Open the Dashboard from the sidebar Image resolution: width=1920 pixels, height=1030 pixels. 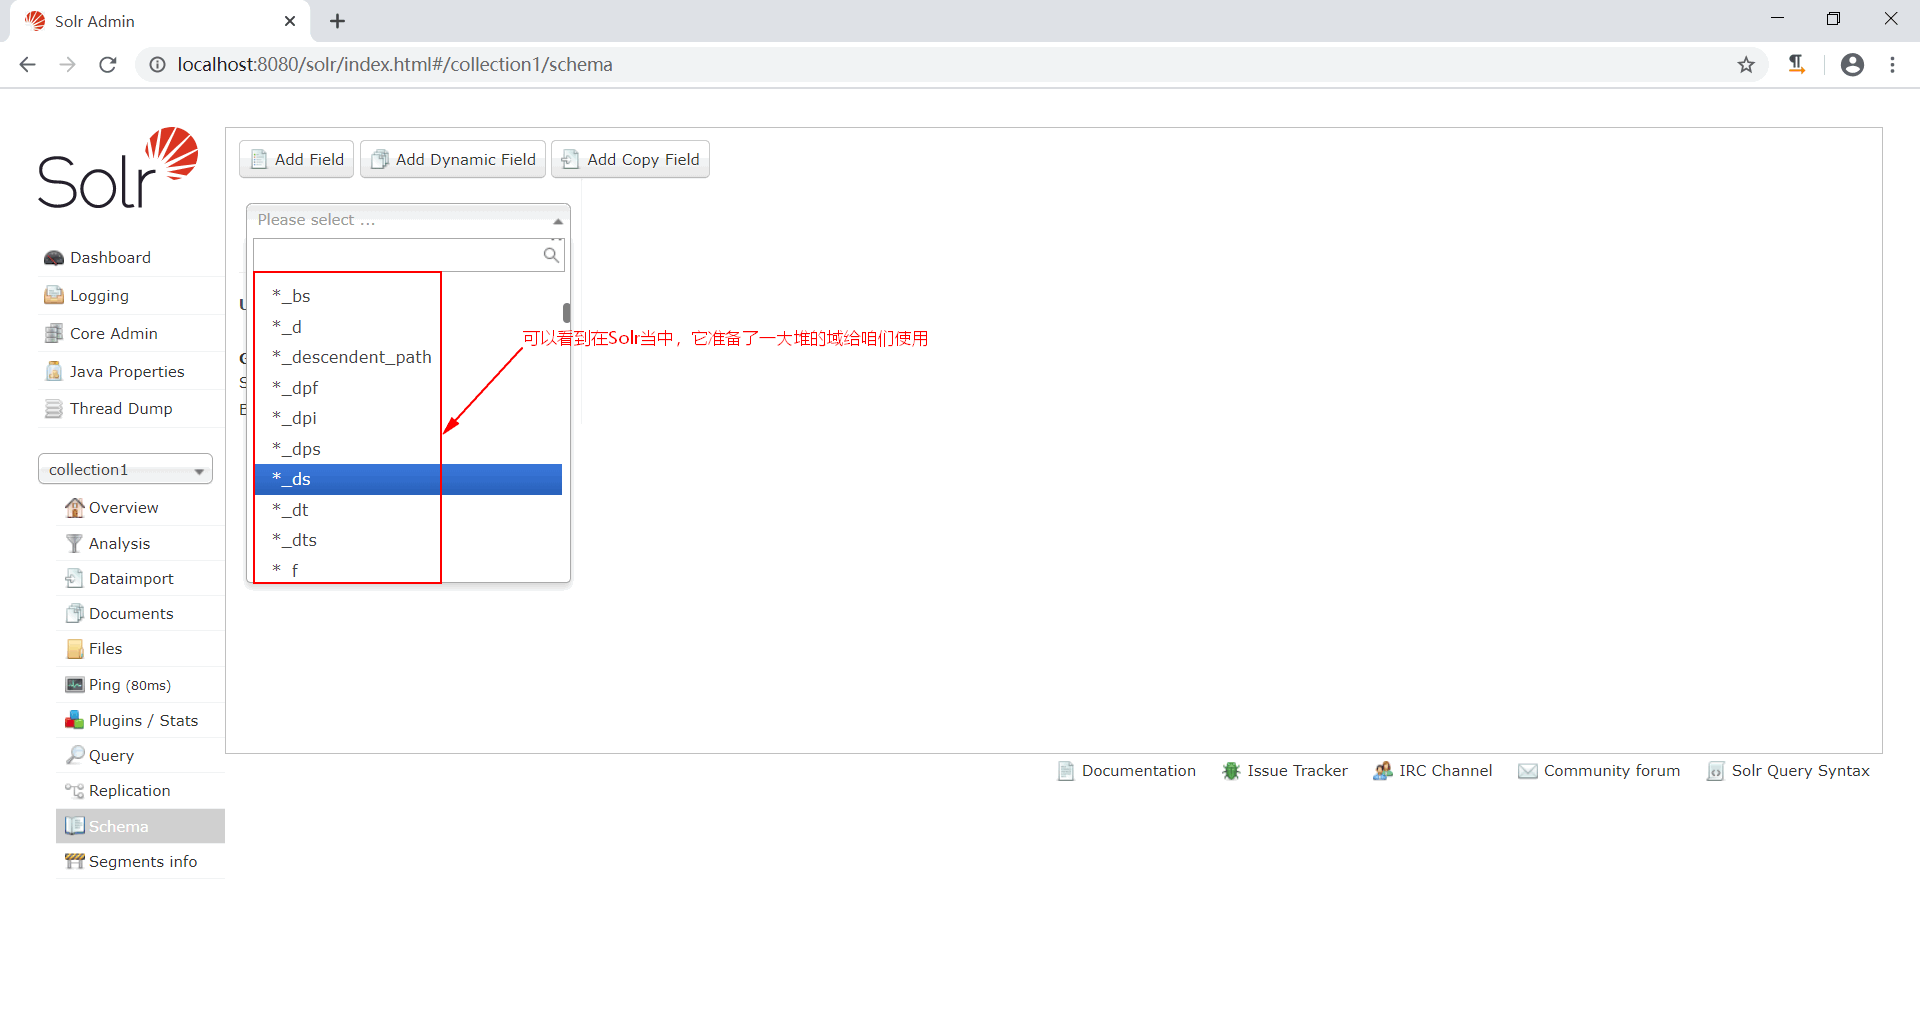pos(108,257)
